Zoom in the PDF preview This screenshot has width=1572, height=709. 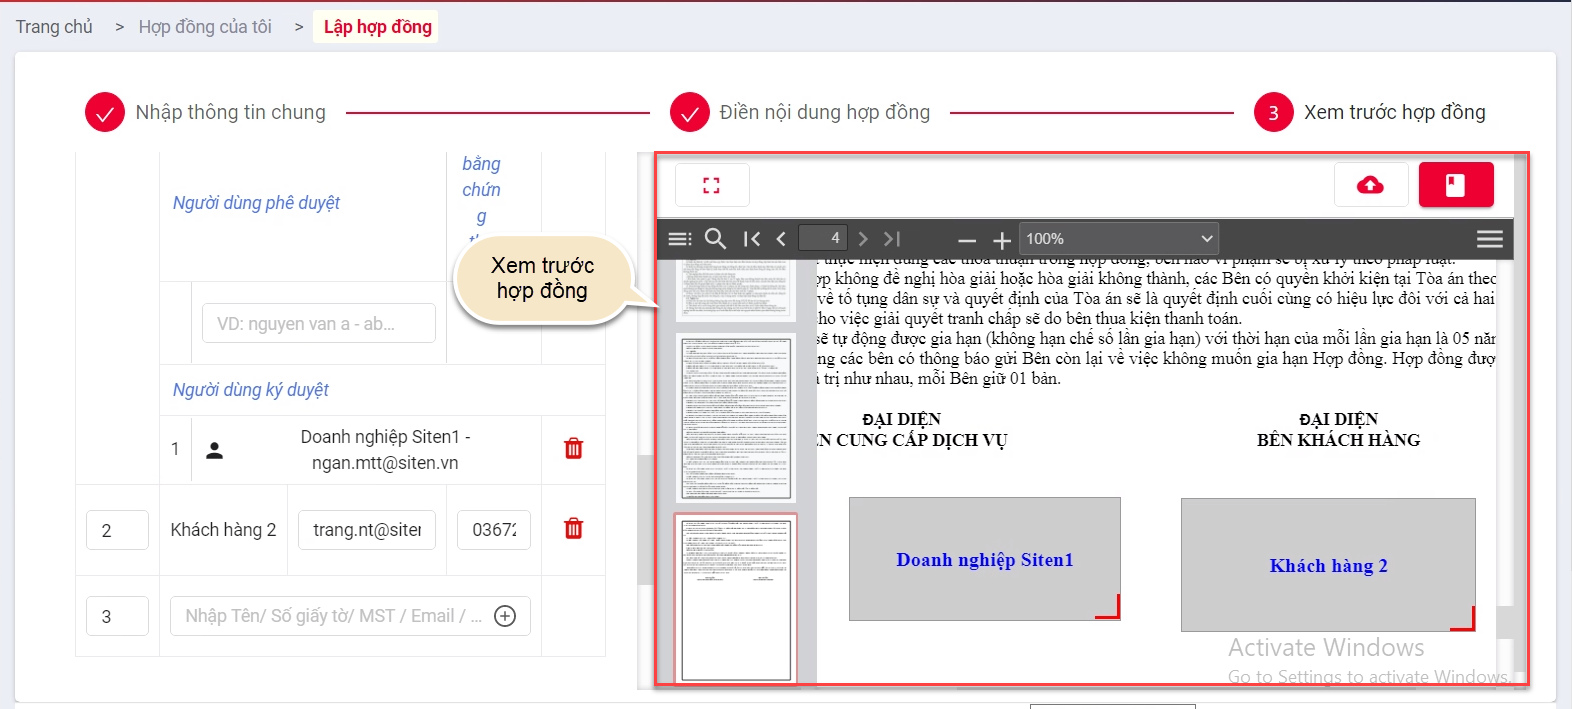[1001, 240]
